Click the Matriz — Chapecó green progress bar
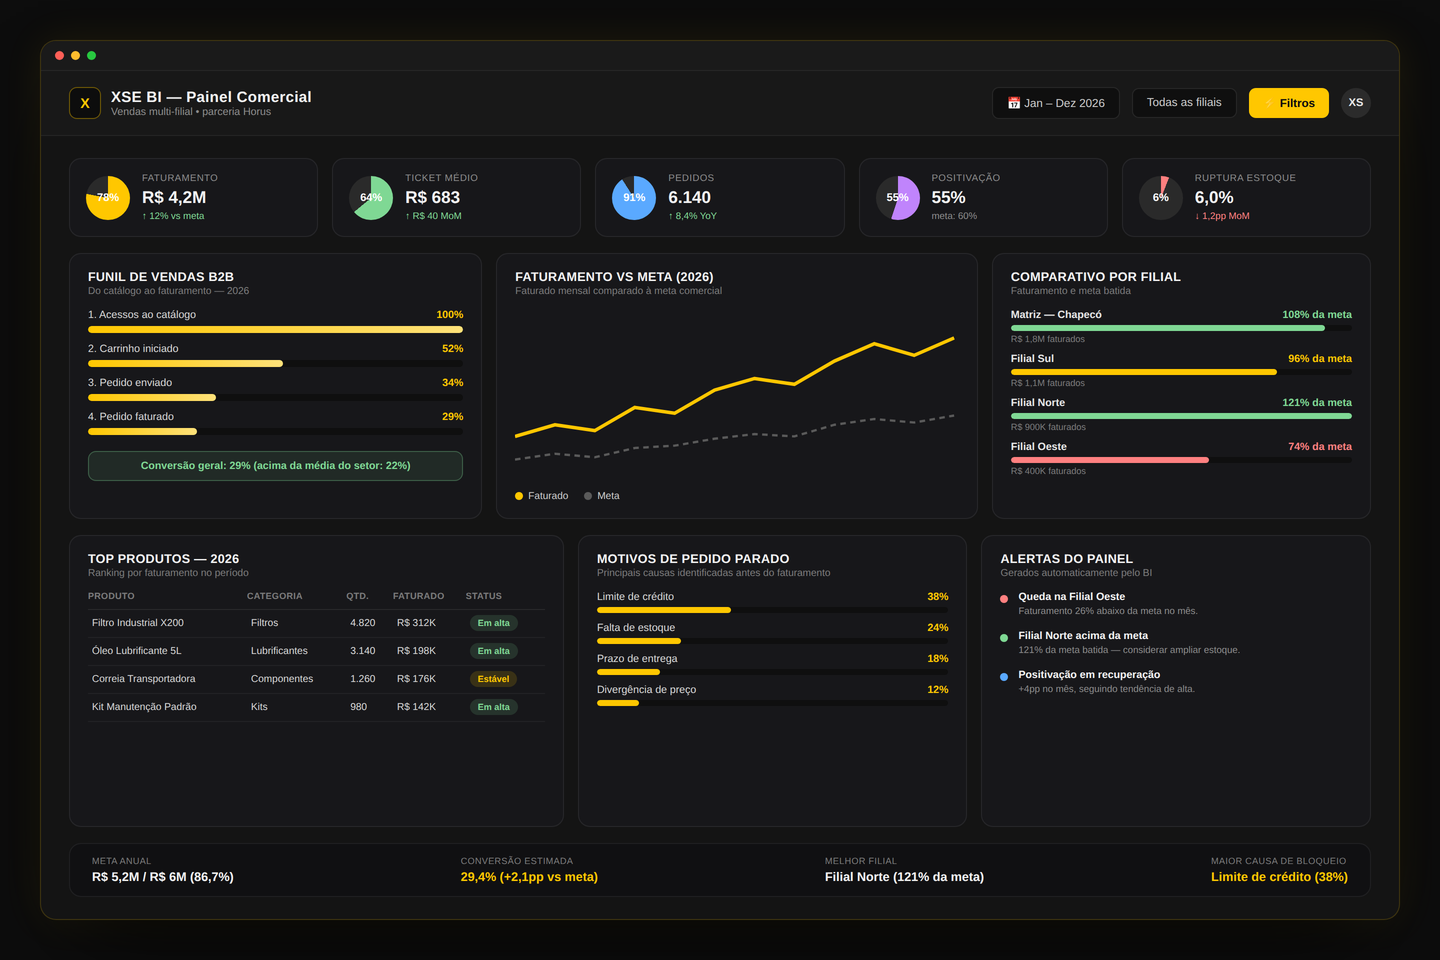Image resolution: width=1440 pixels, height=960 pixels. pos(1167,328)
